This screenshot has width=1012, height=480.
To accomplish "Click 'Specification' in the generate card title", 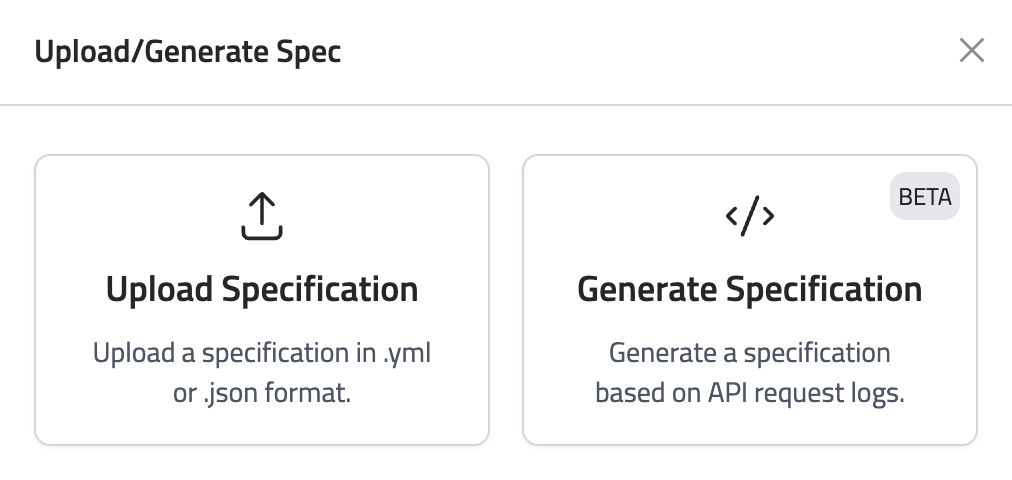I will pyautogui.click(x=824, y=289).
